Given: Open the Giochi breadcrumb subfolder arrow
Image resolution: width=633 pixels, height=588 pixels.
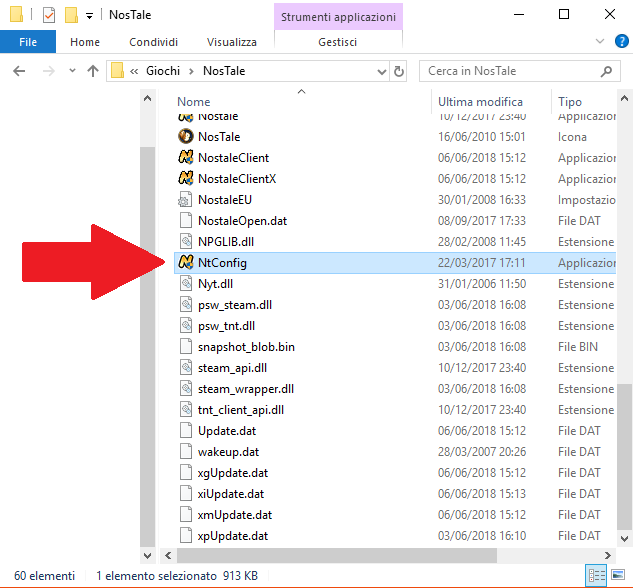Looking at the screenshot, I should 191,71.
